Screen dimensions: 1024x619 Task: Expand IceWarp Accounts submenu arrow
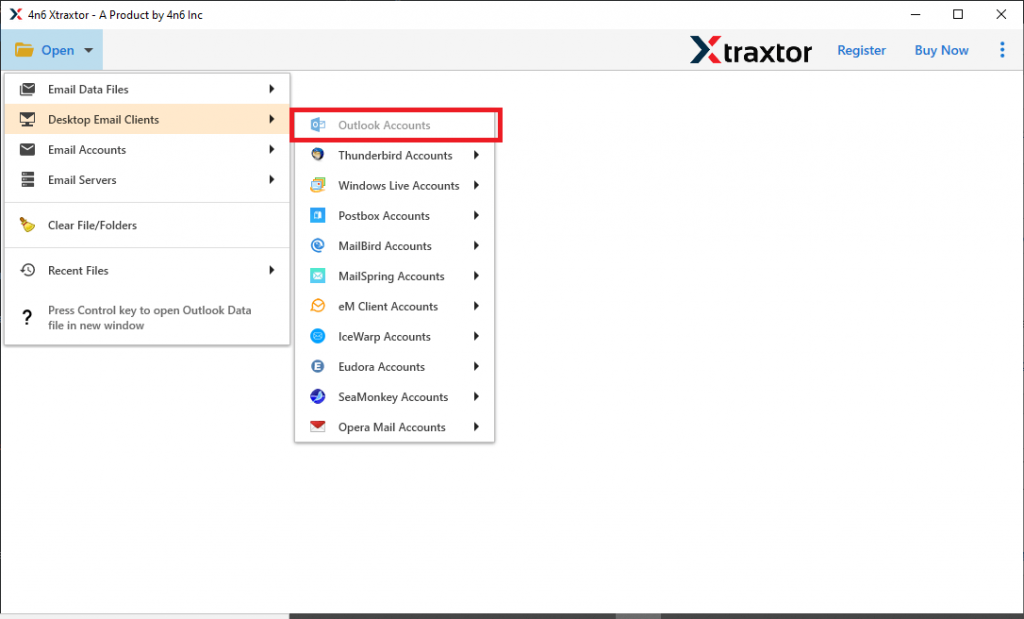click(x=477, y=336)
